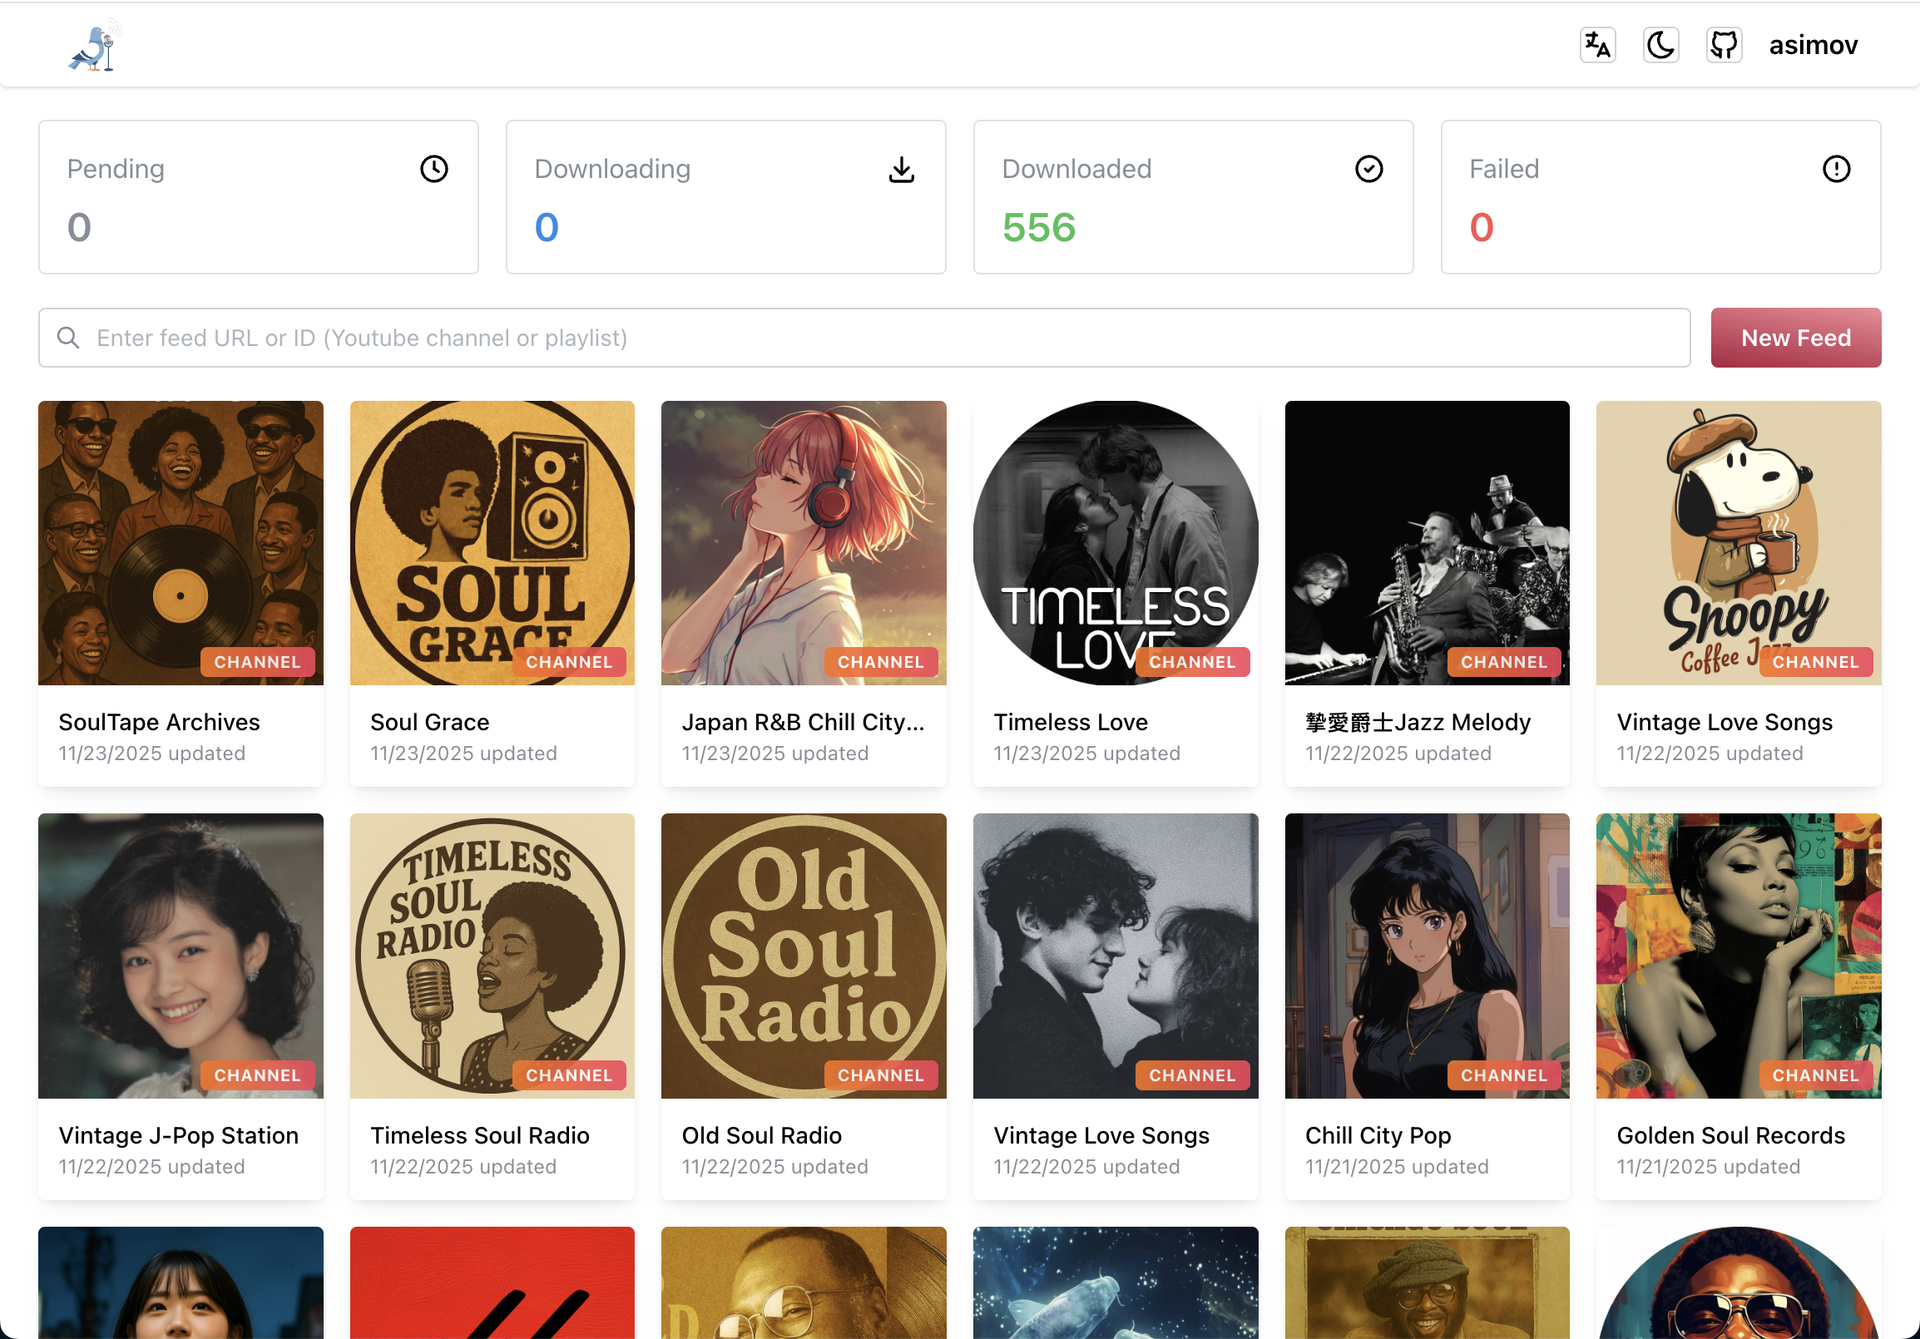Toggle dark mode with the moon icon
1920x1339 pixels.
[x=1660, y=45]
